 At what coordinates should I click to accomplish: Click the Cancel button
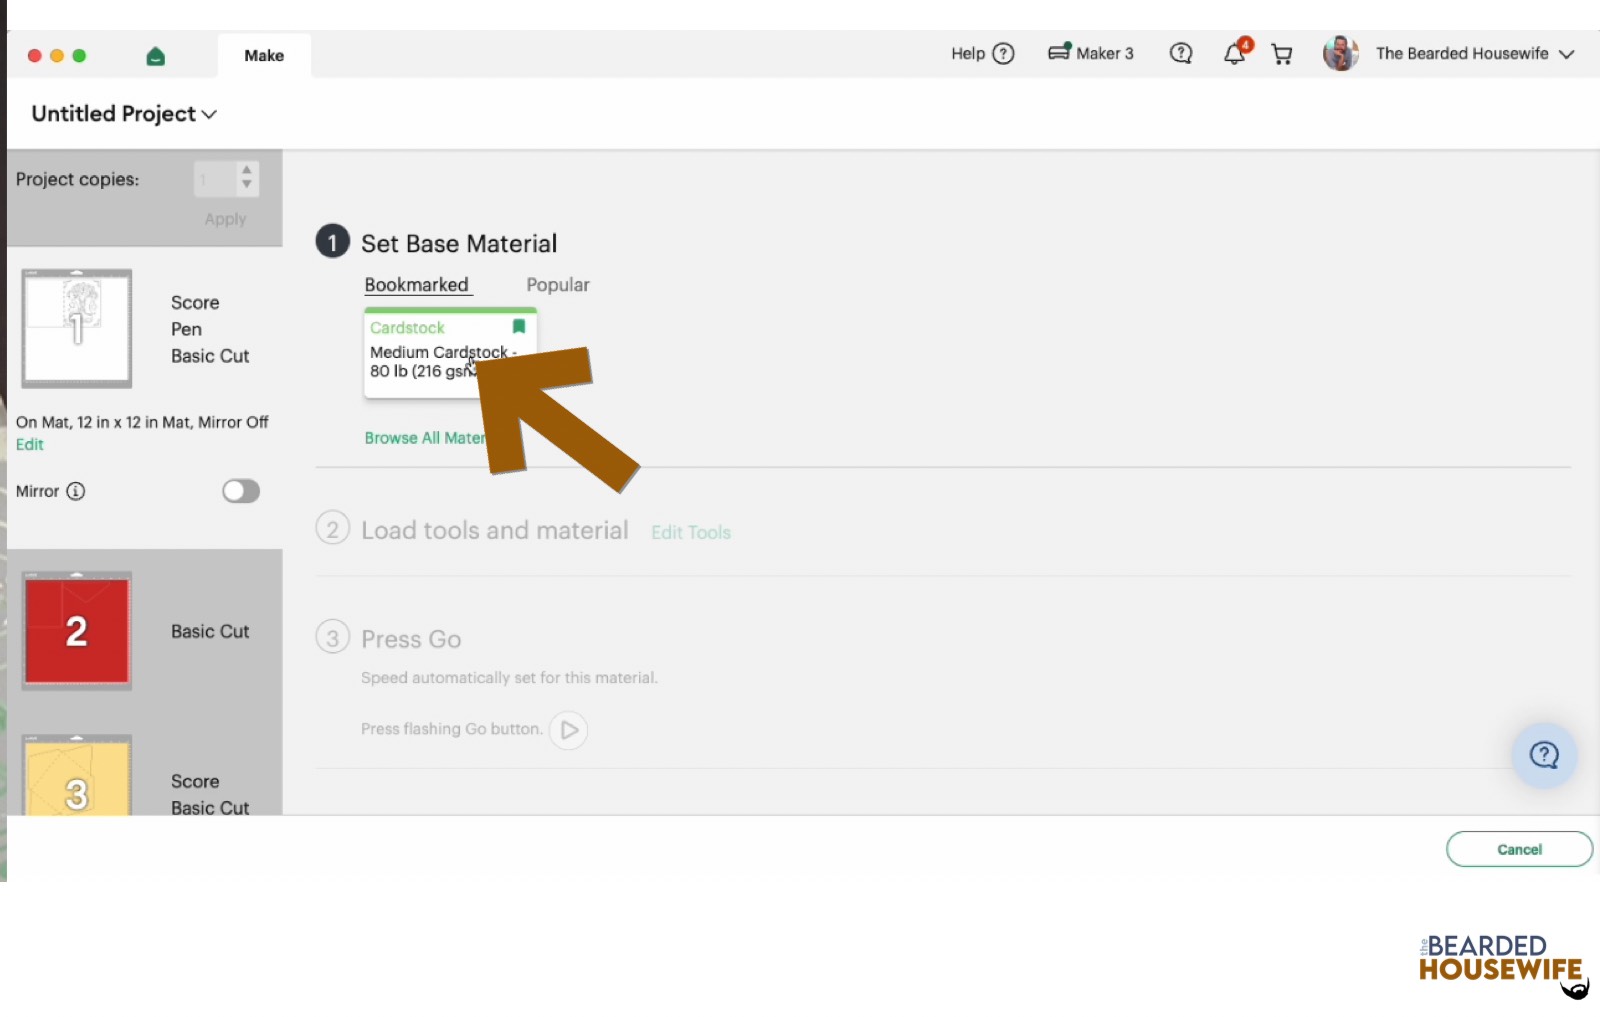[x=1519, y=849]
